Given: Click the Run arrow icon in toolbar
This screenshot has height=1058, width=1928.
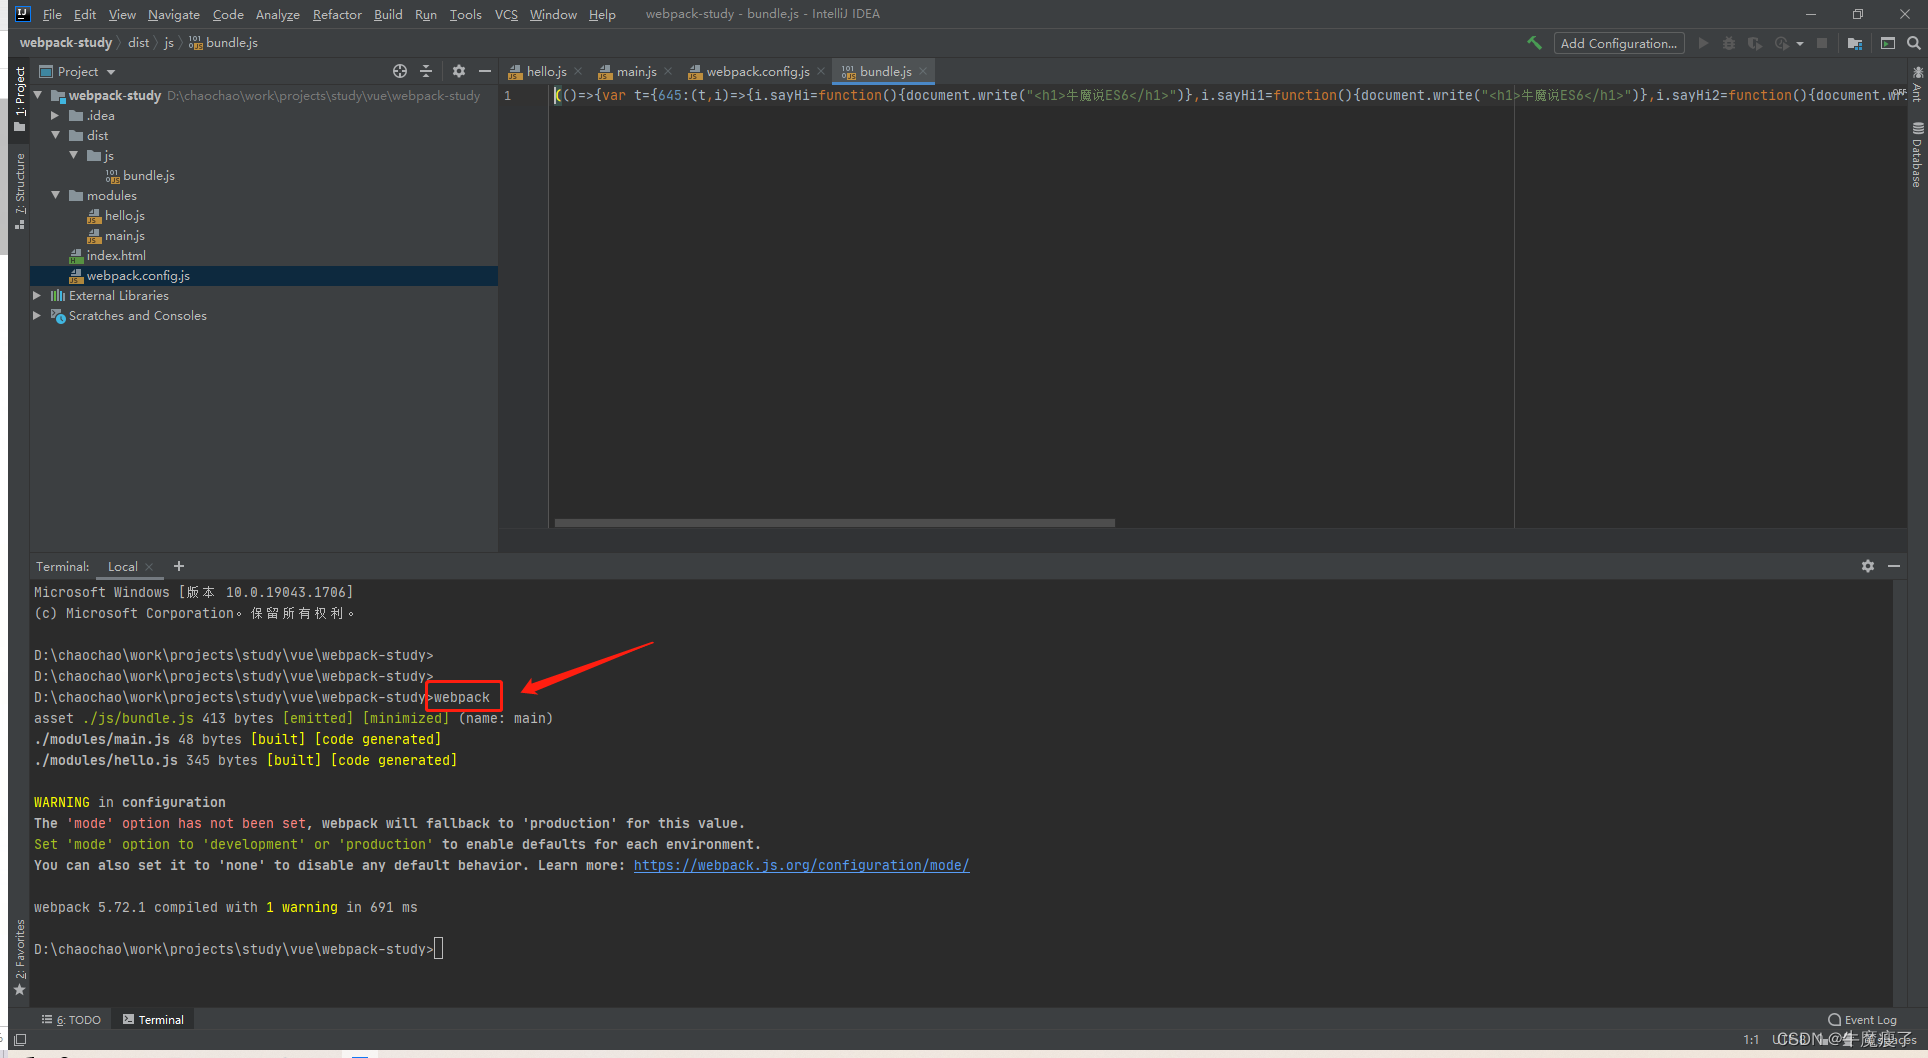Looking at the screenshot, I should coord(1703,43).
